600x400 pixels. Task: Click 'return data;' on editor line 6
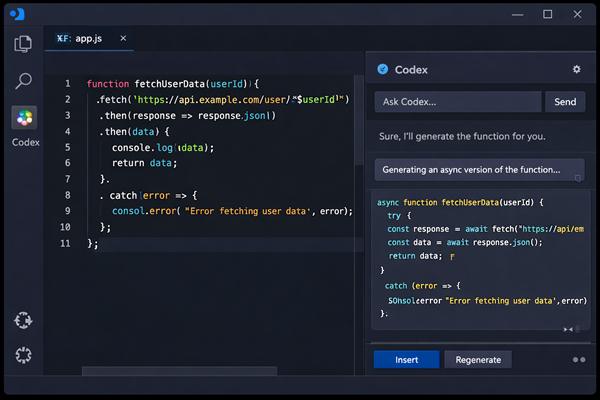pyautogui.click(x=144, y=163)
